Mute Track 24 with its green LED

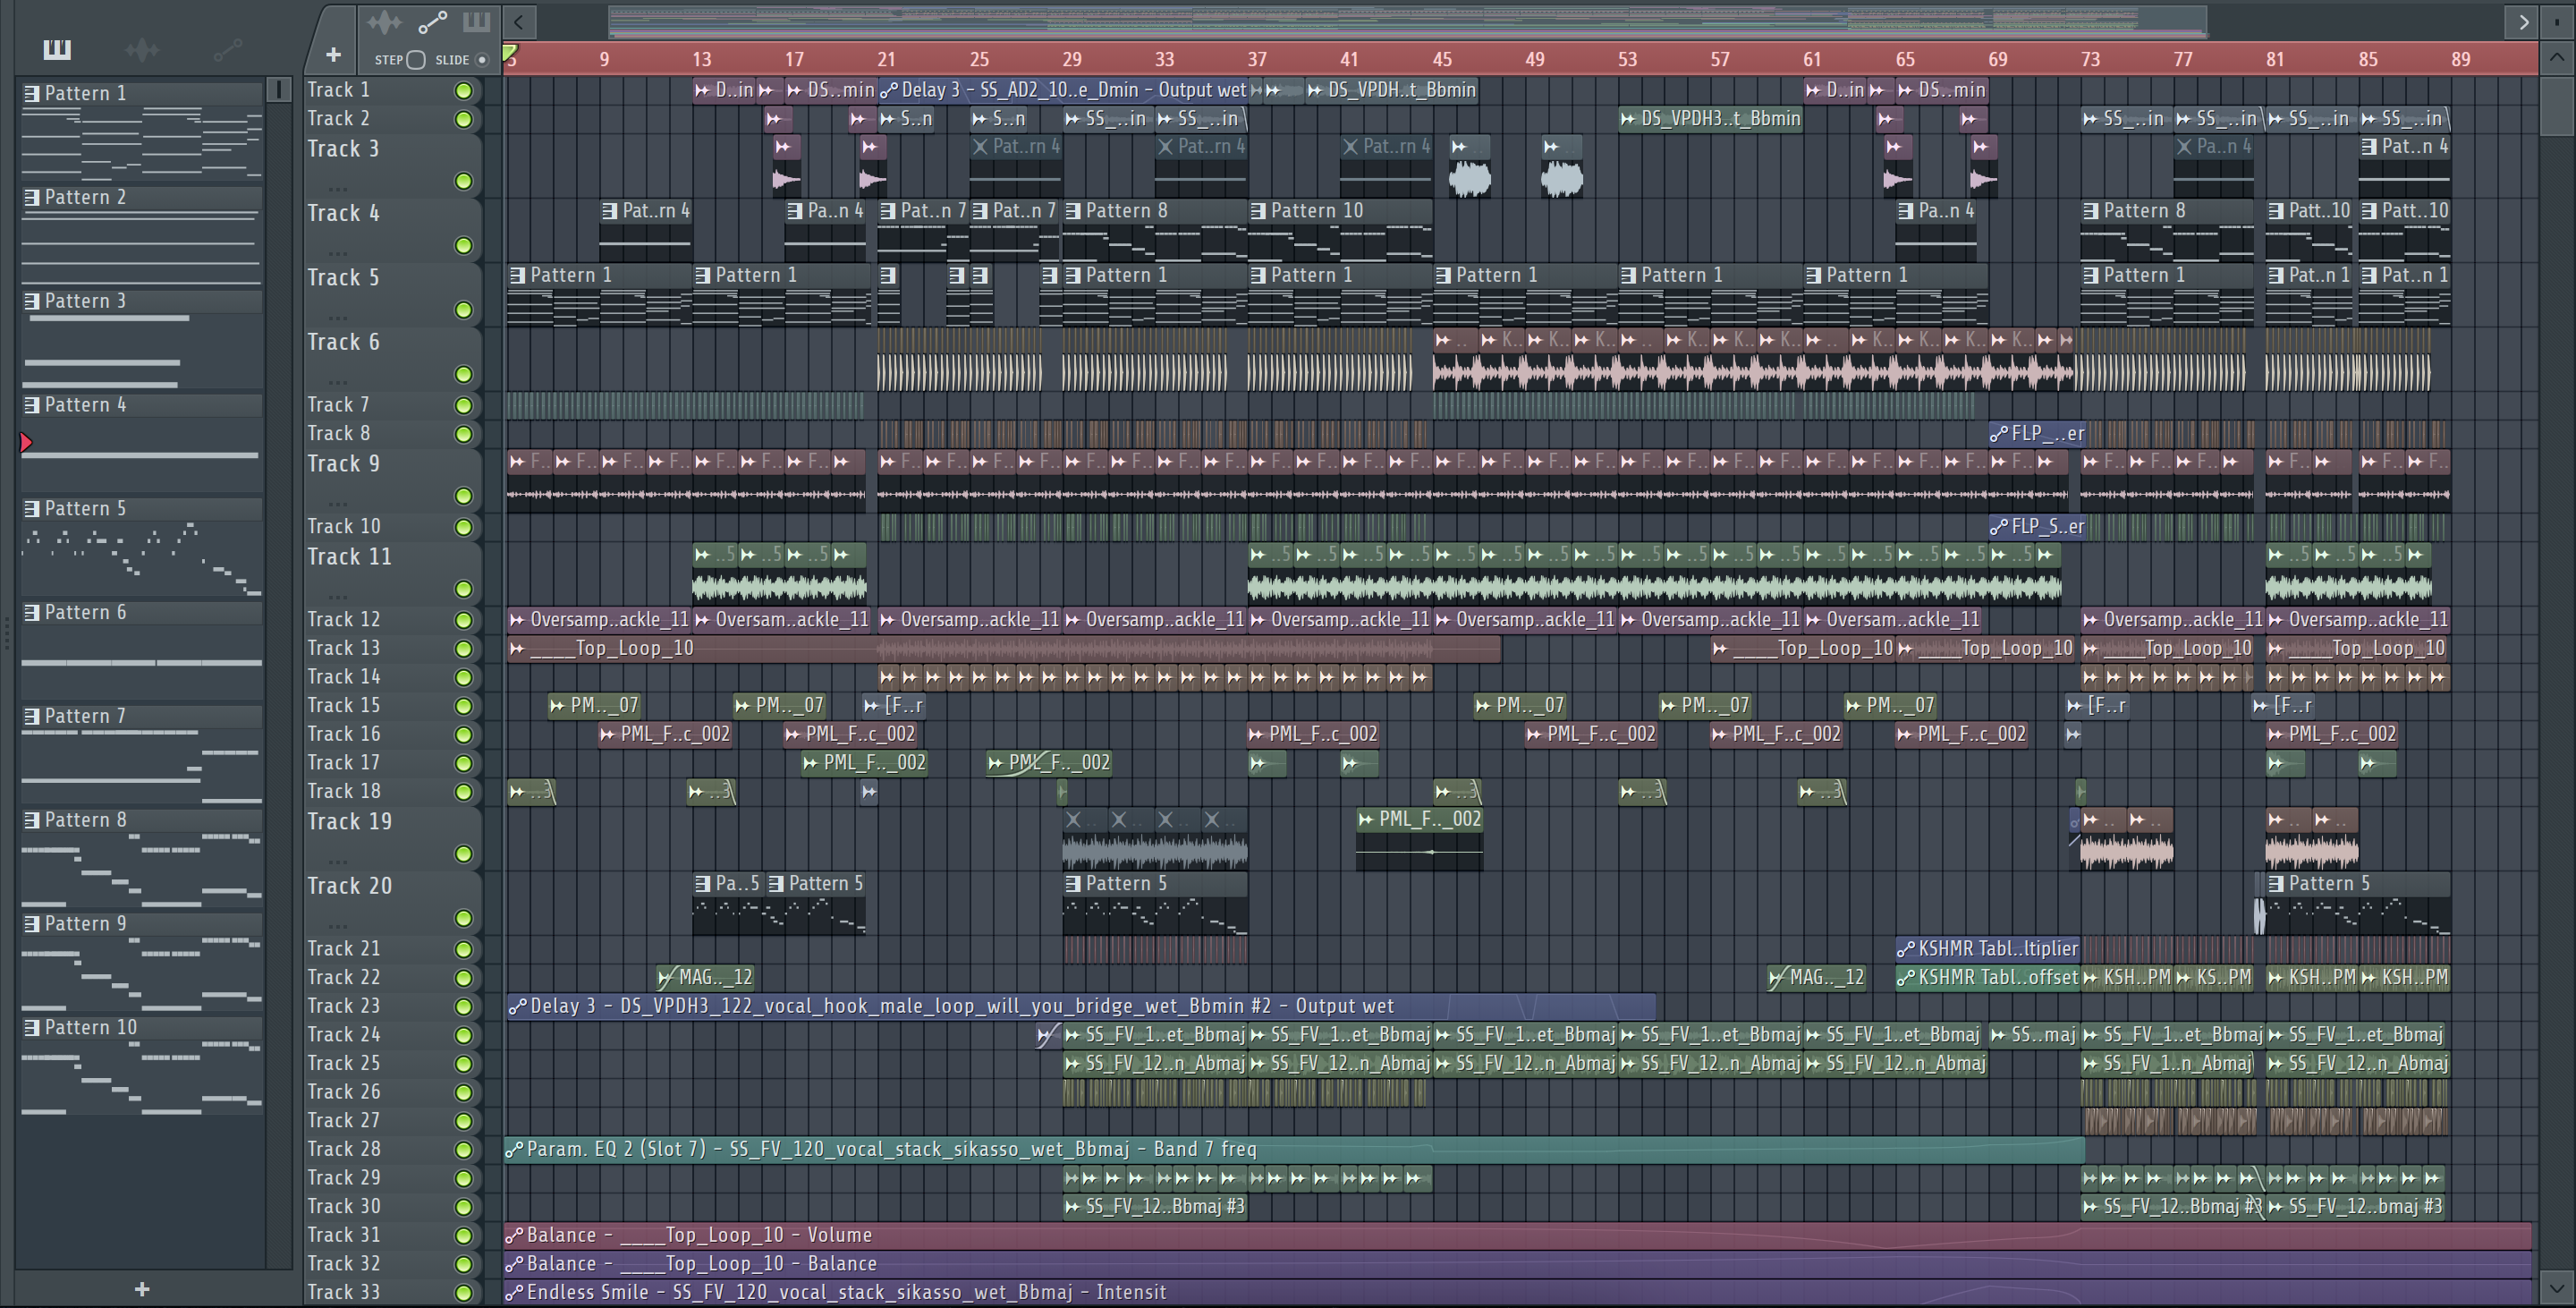click(463, 1035)
